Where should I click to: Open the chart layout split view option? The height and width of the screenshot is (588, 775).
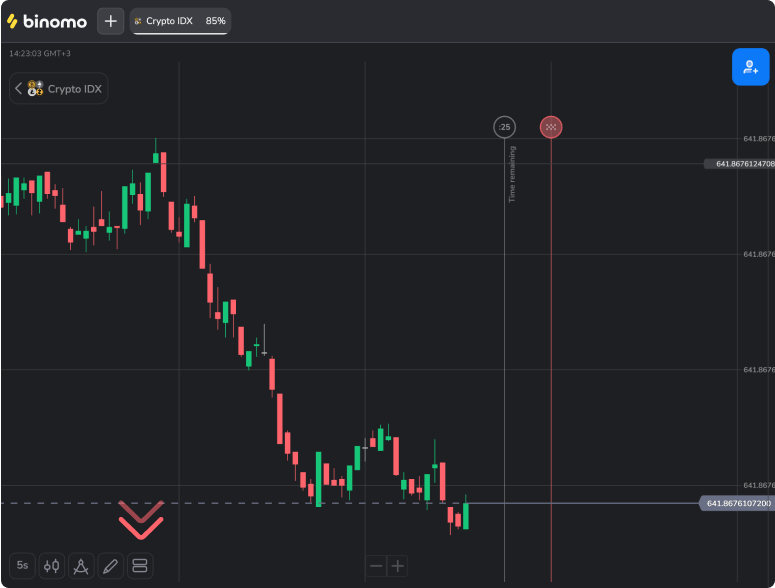(140, 566)
